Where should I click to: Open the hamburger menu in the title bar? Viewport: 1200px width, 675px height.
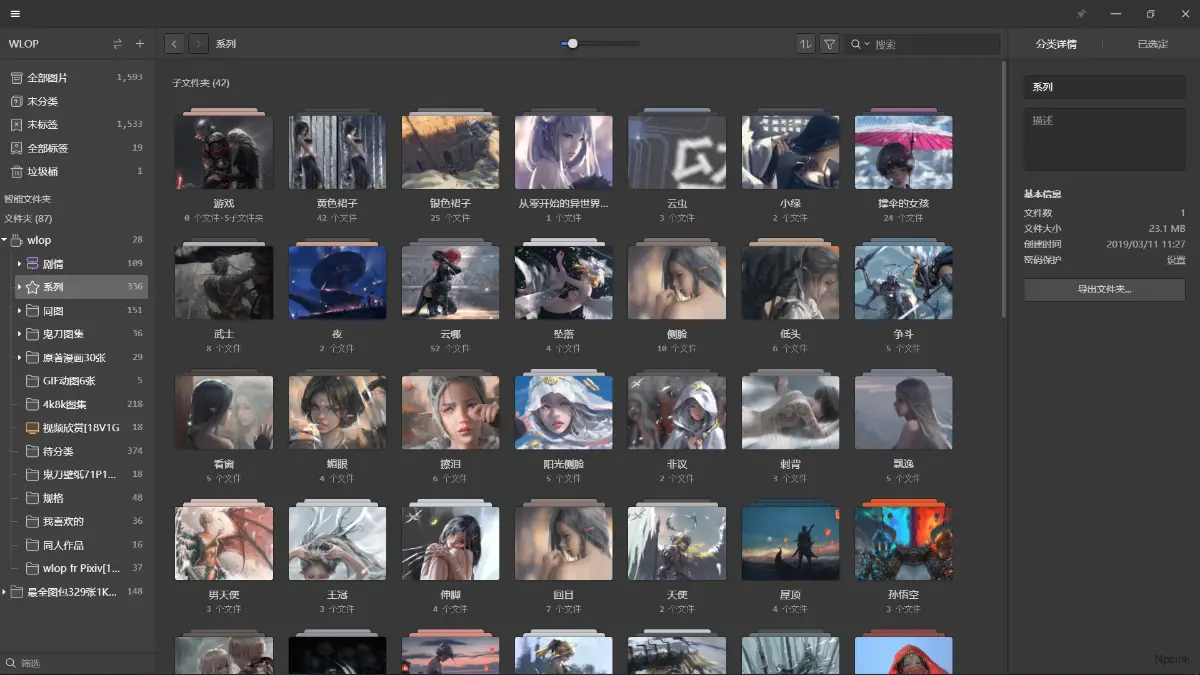tap(15, 14)
